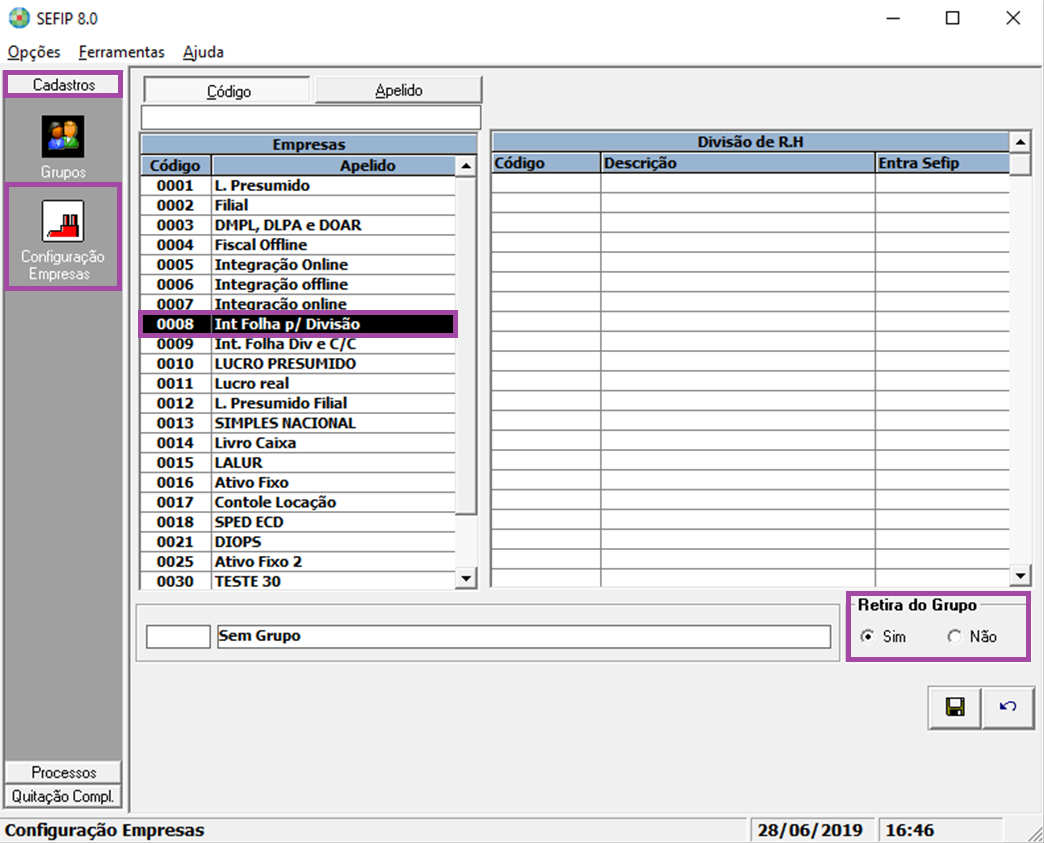This screenshot has height=843, width=1044.
Task: Select company 0021 DIOPS
Action: click(298, 542)
